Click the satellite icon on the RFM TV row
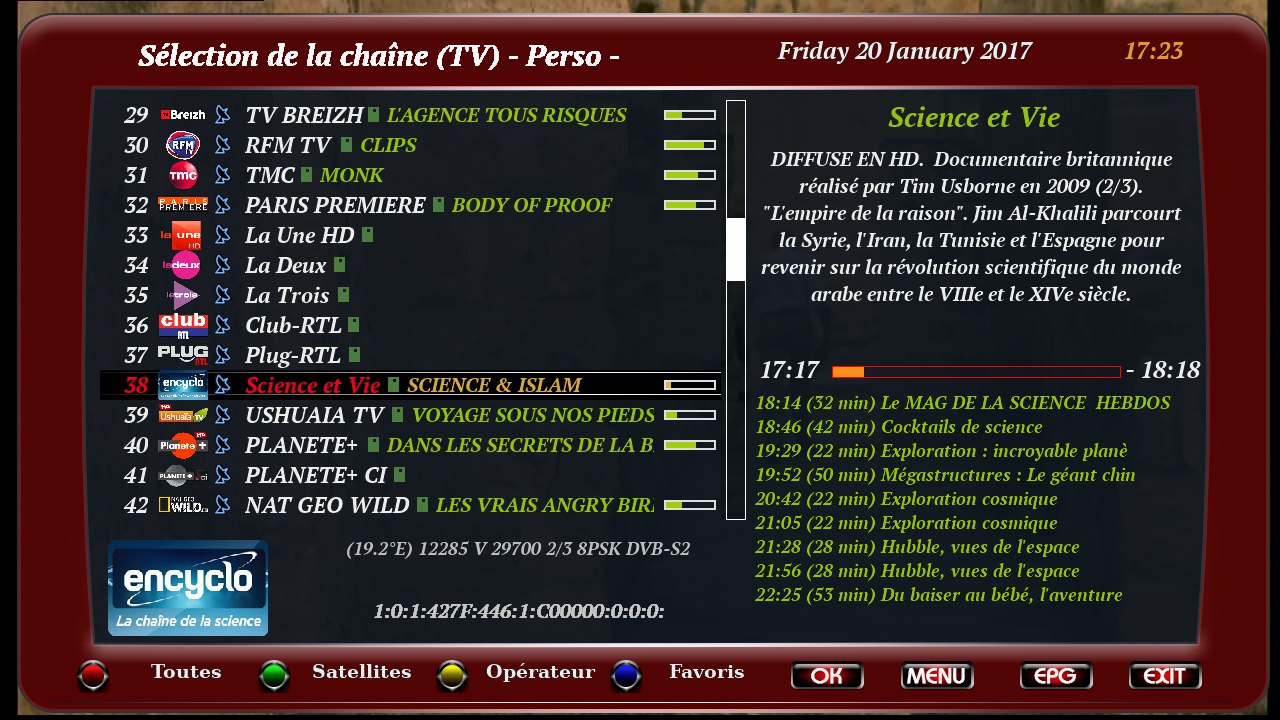The image size is (1280, 720). click(x=223, y=145)
